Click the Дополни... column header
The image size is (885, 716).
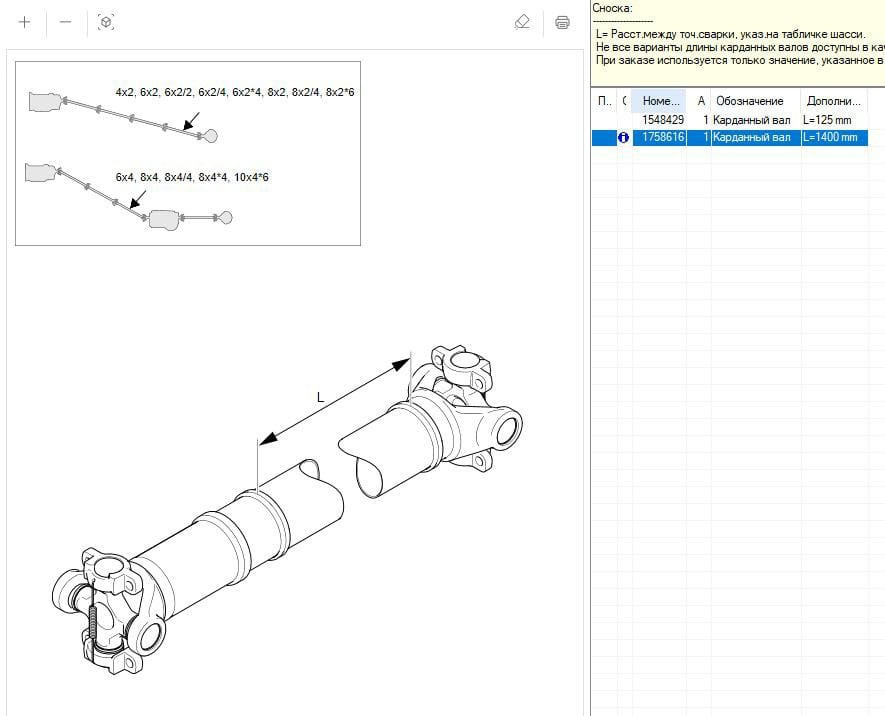pos(834,101)
